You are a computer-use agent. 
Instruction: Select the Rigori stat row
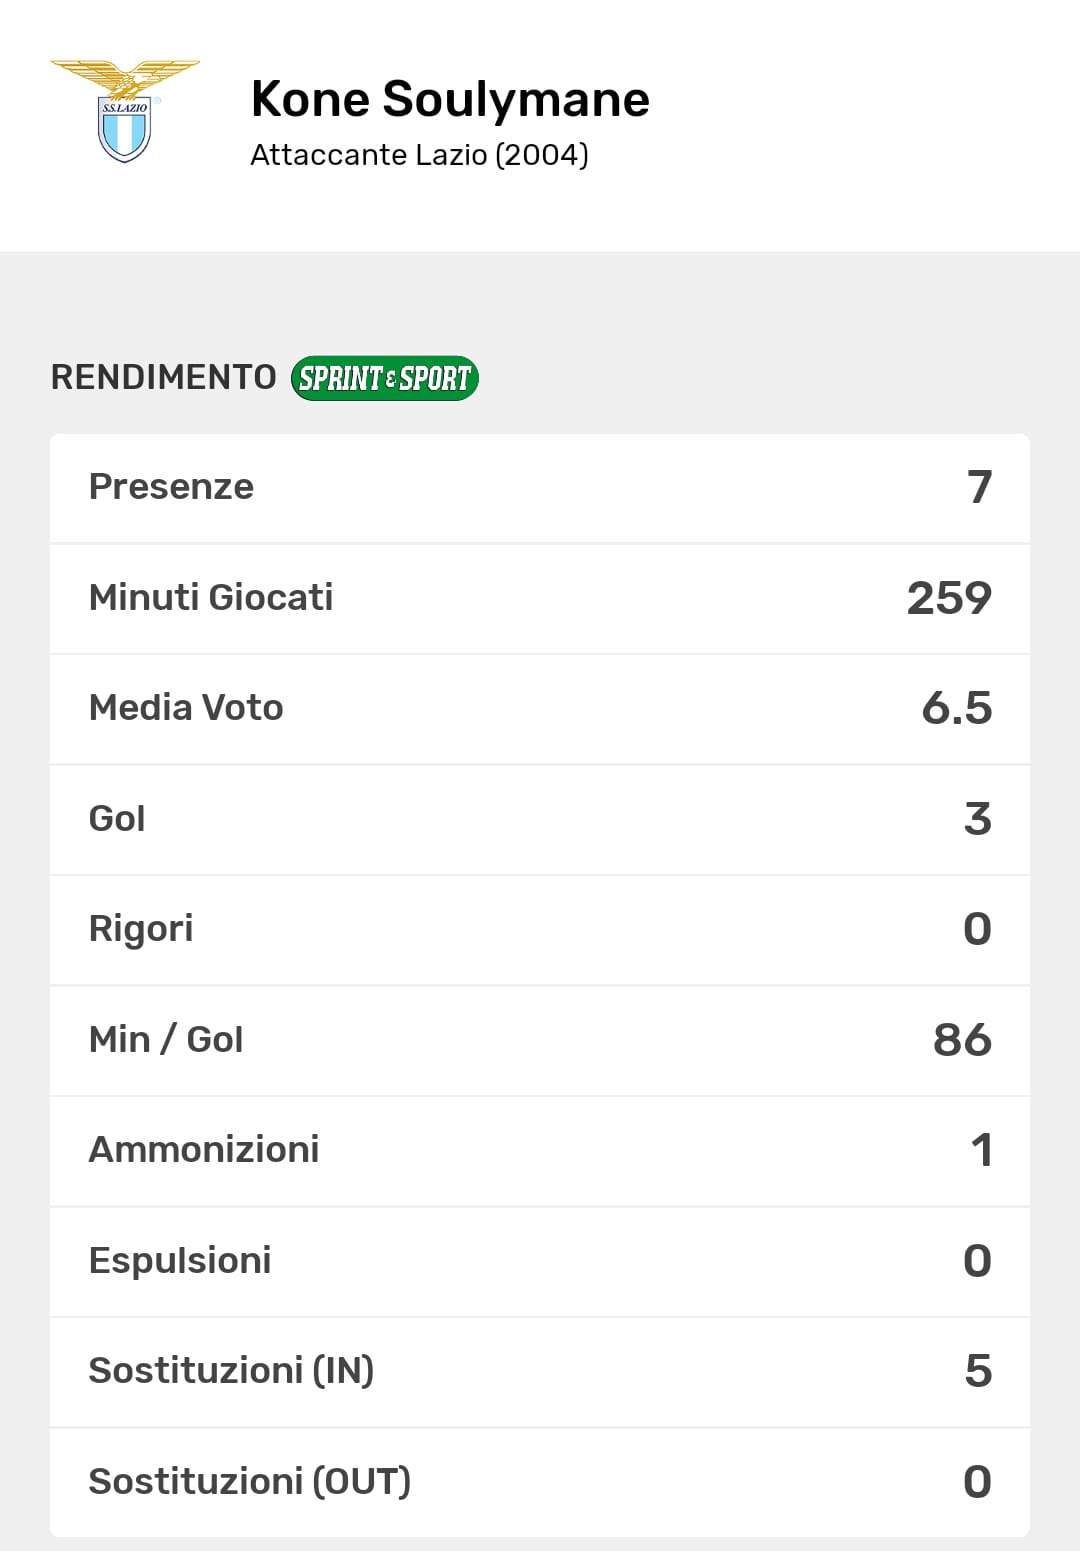pos(540,929)
